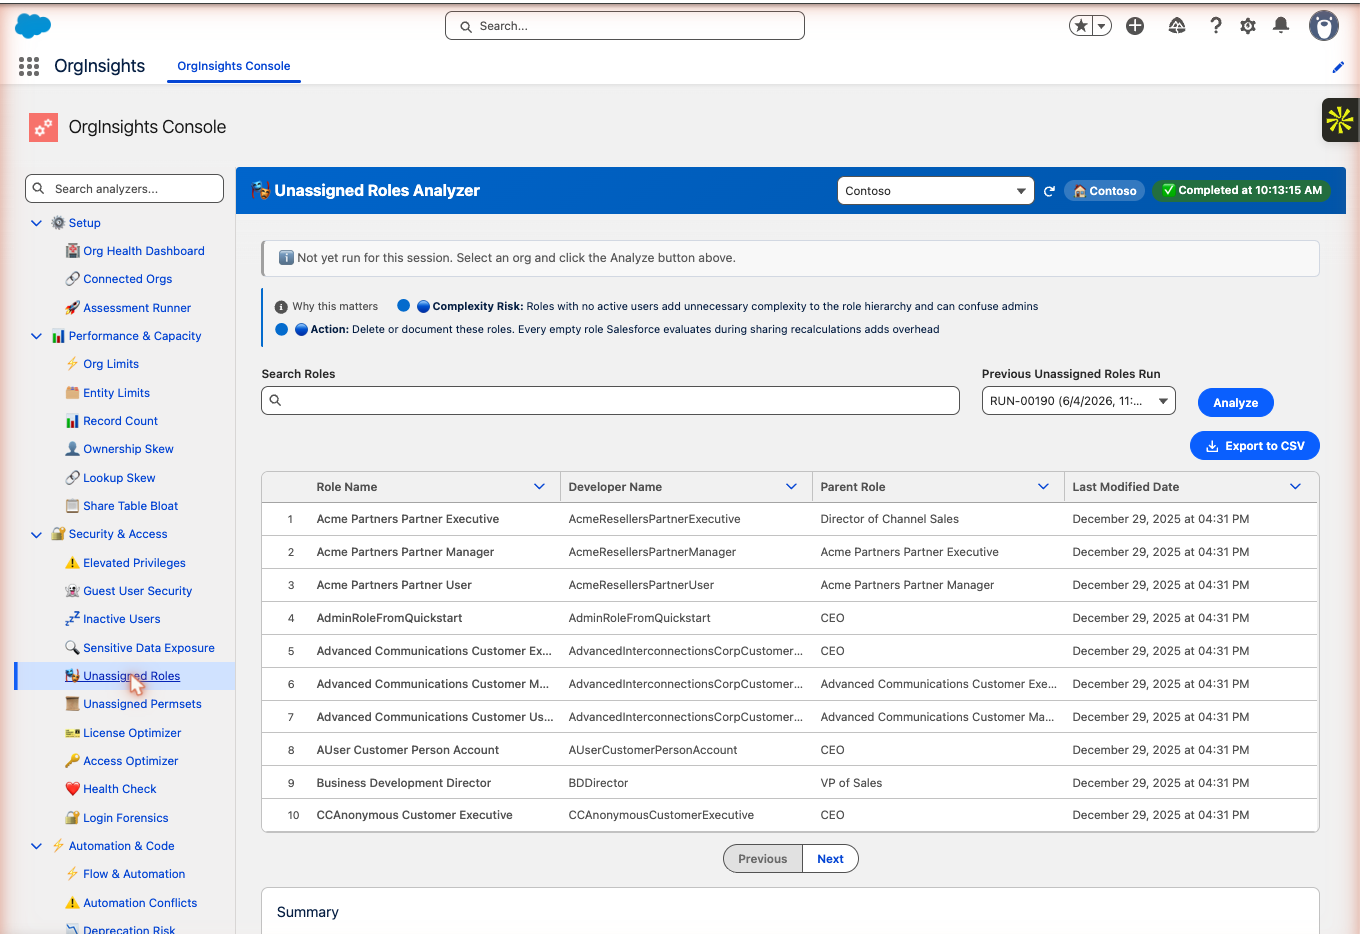Screen dimensions: 1360x934
Task: Click Export to CSV button
Action: pos(1255,446)
